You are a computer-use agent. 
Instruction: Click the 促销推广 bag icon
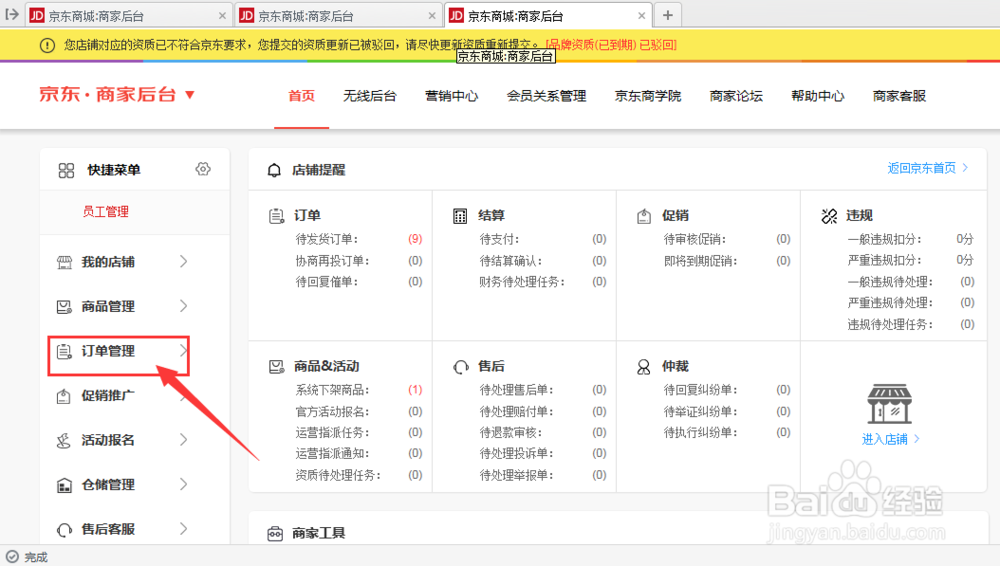[x=64, y=396]
